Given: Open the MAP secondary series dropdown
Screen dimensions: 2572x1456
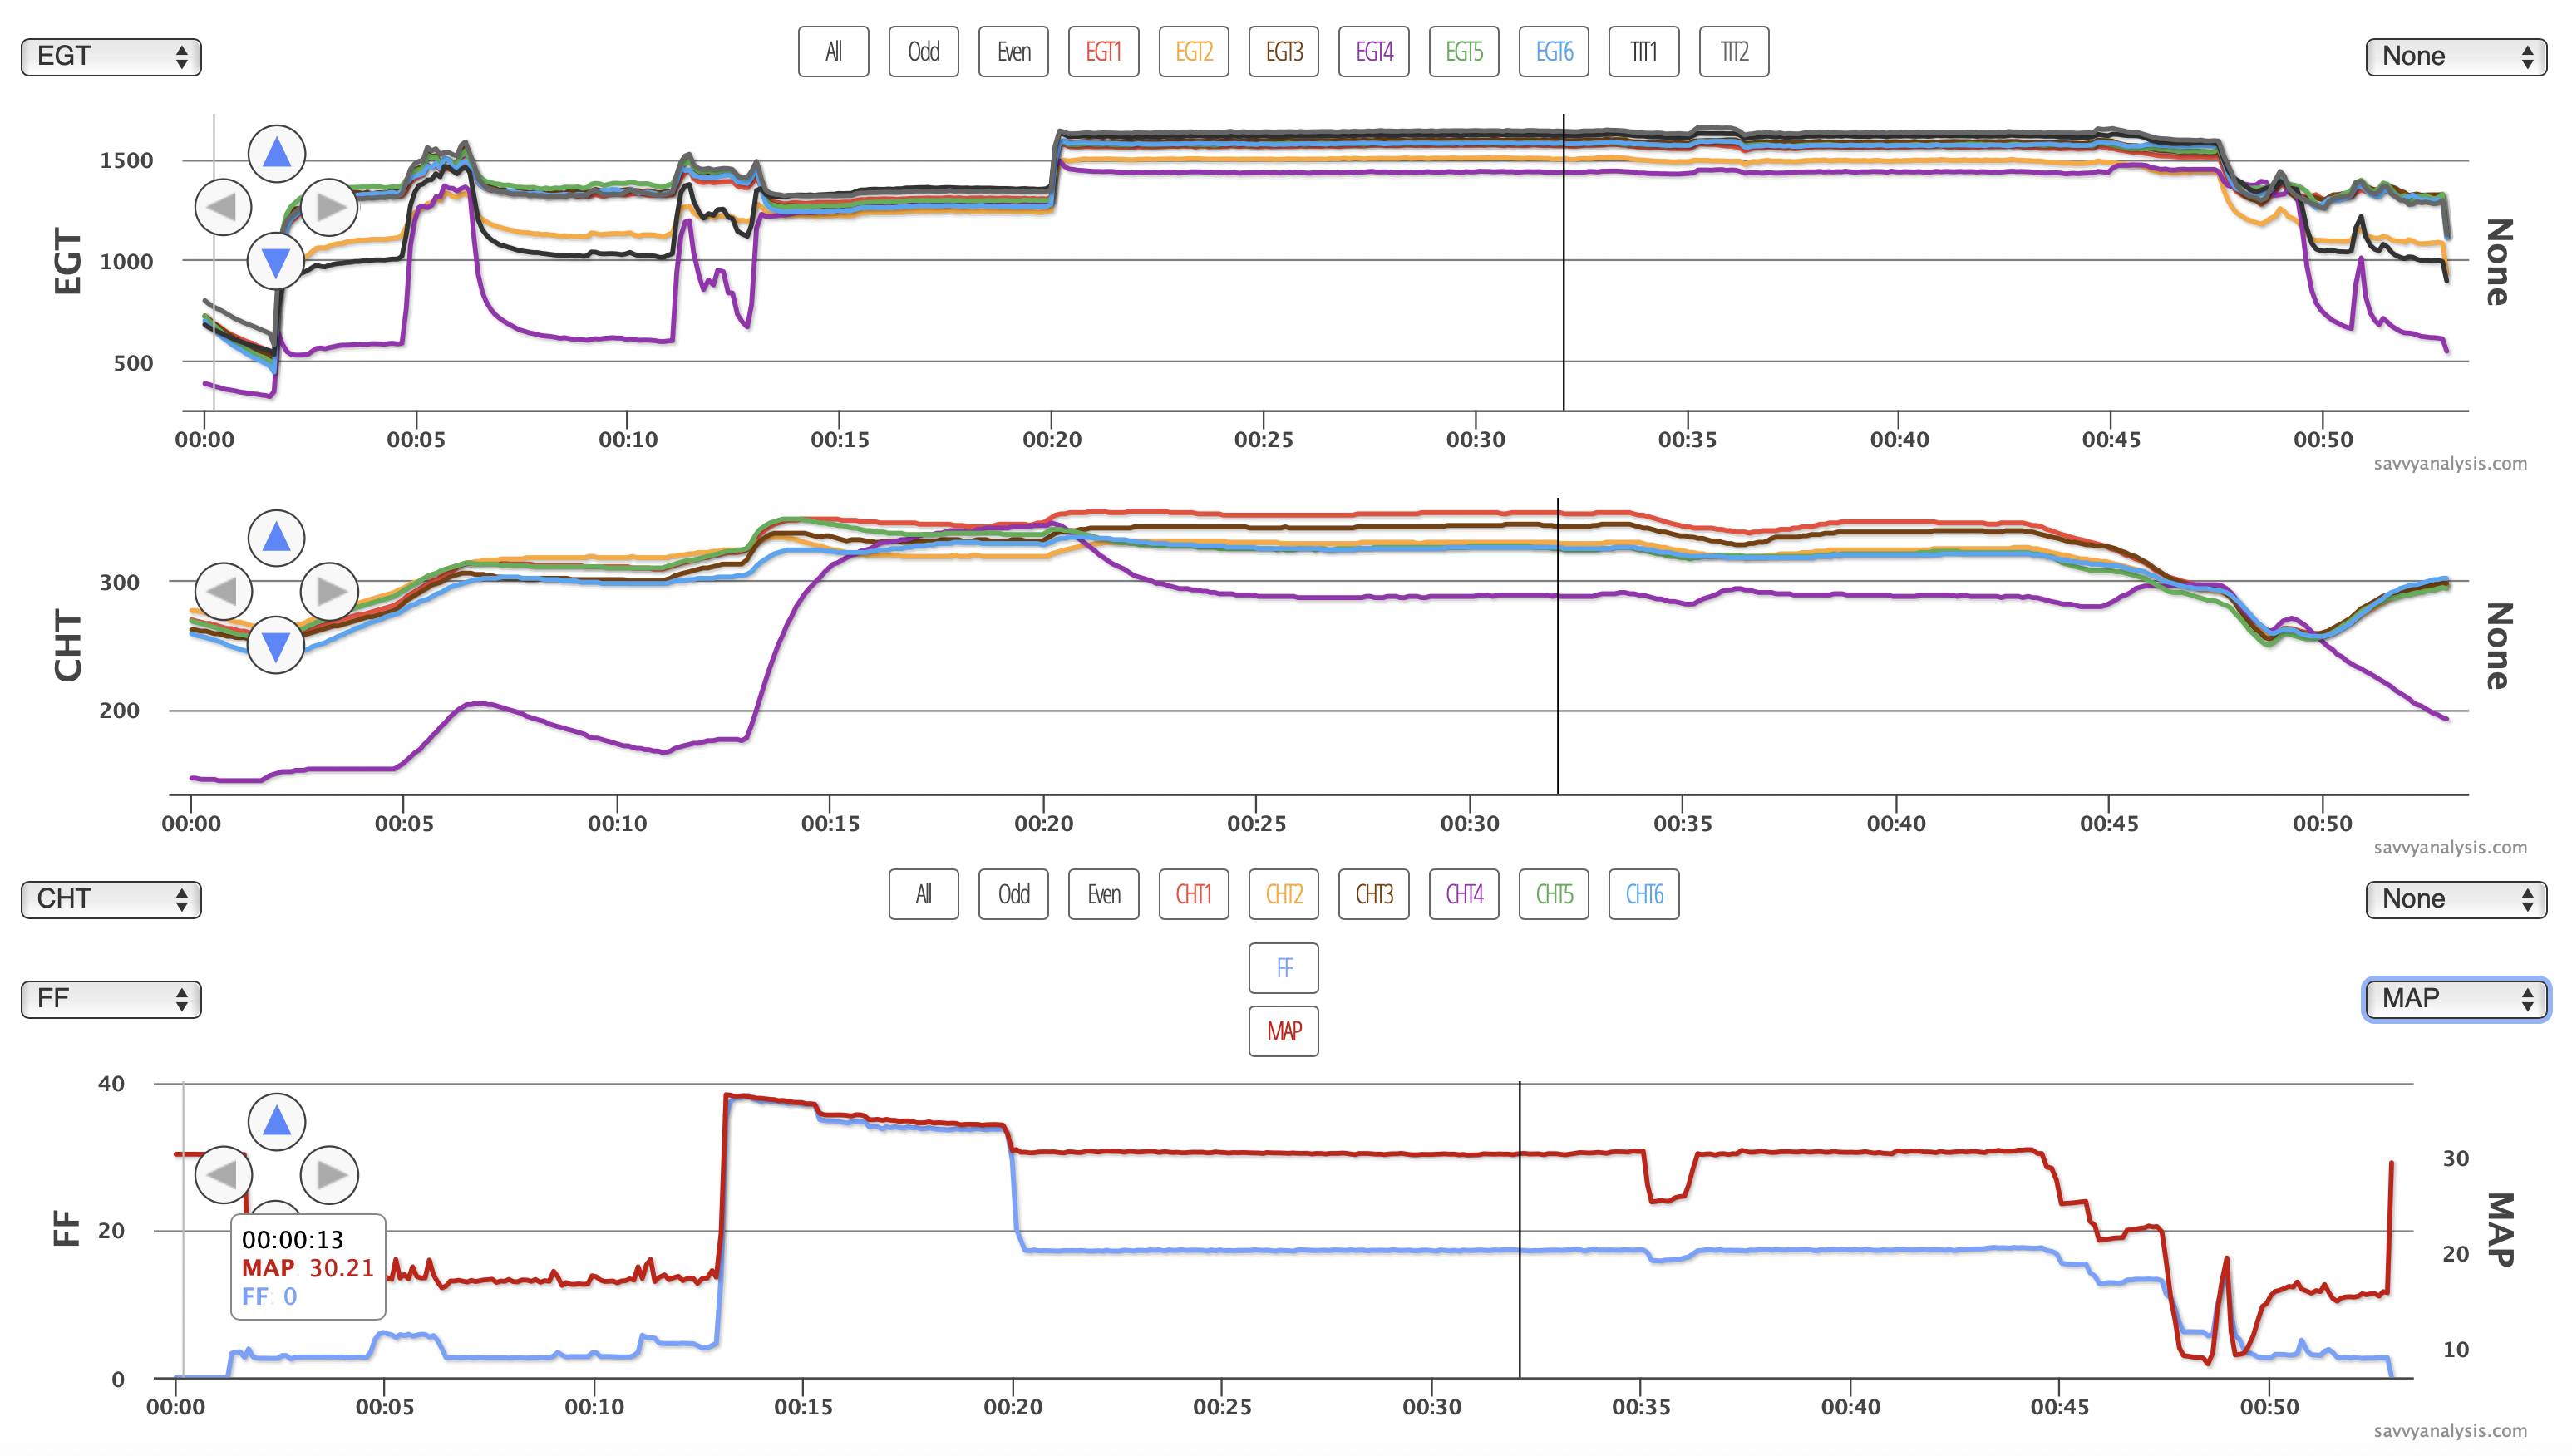Looking at the screenshot, I should coord(2456,999).
